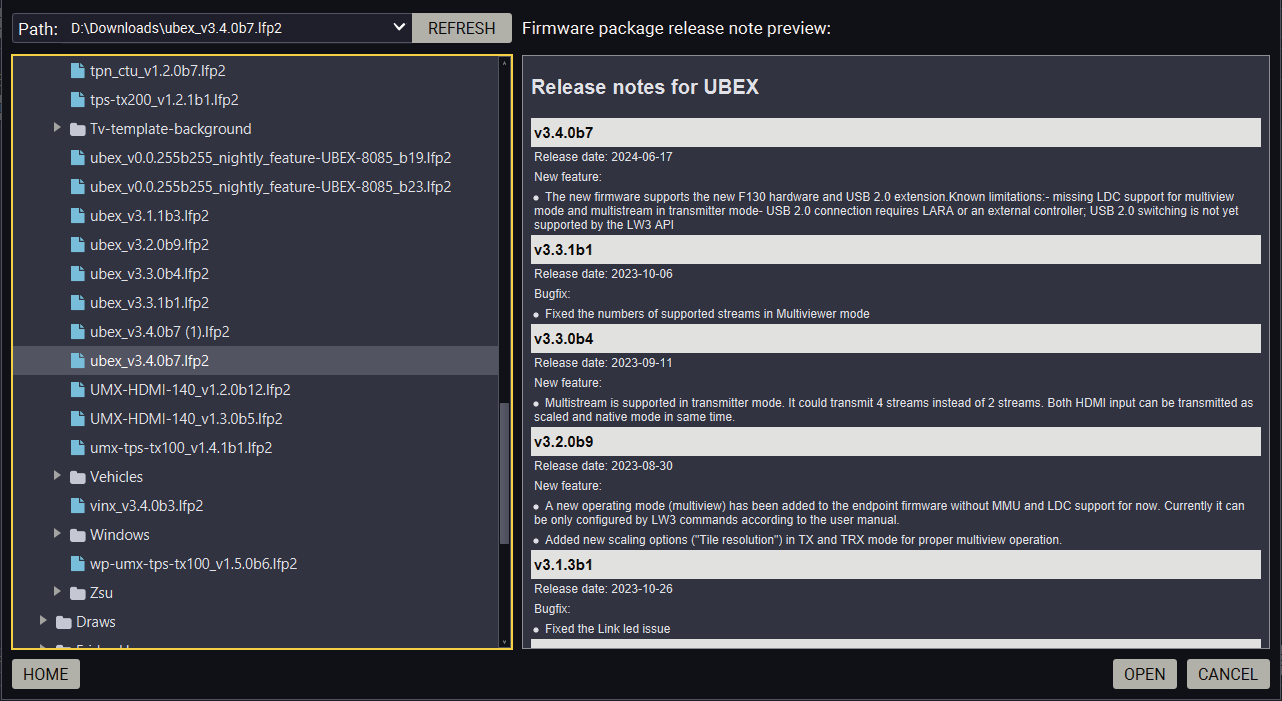Open the Path dropdown list

pos(399,28)
